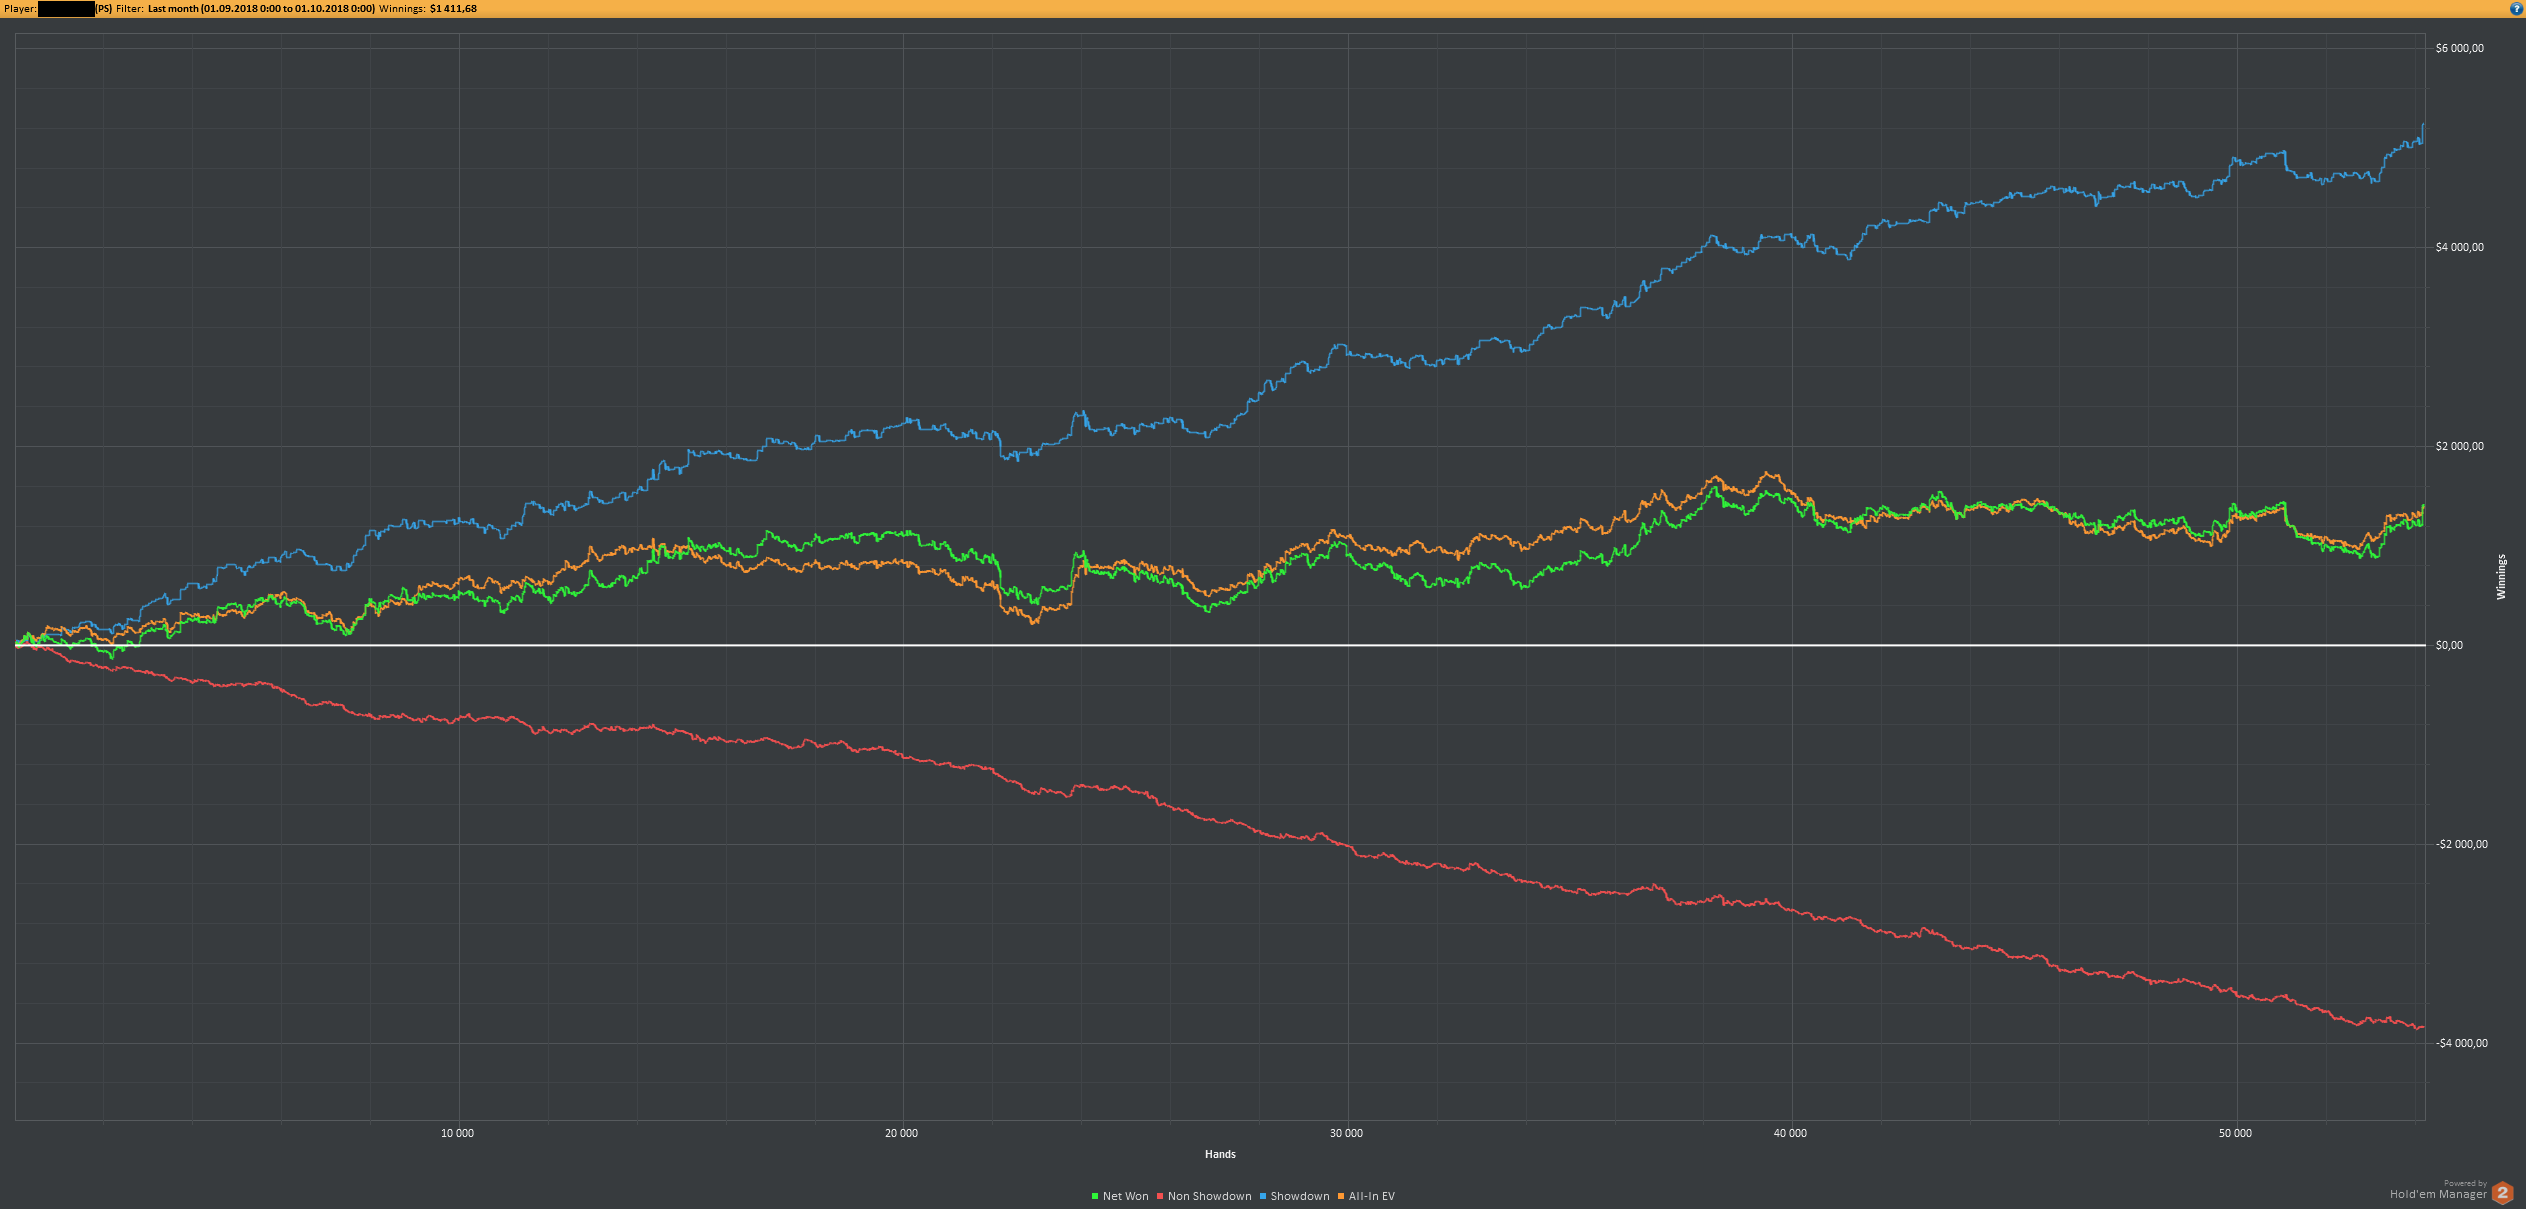
Task: Toggle the All-In EV legend label
Action: coord(1371,1196)
